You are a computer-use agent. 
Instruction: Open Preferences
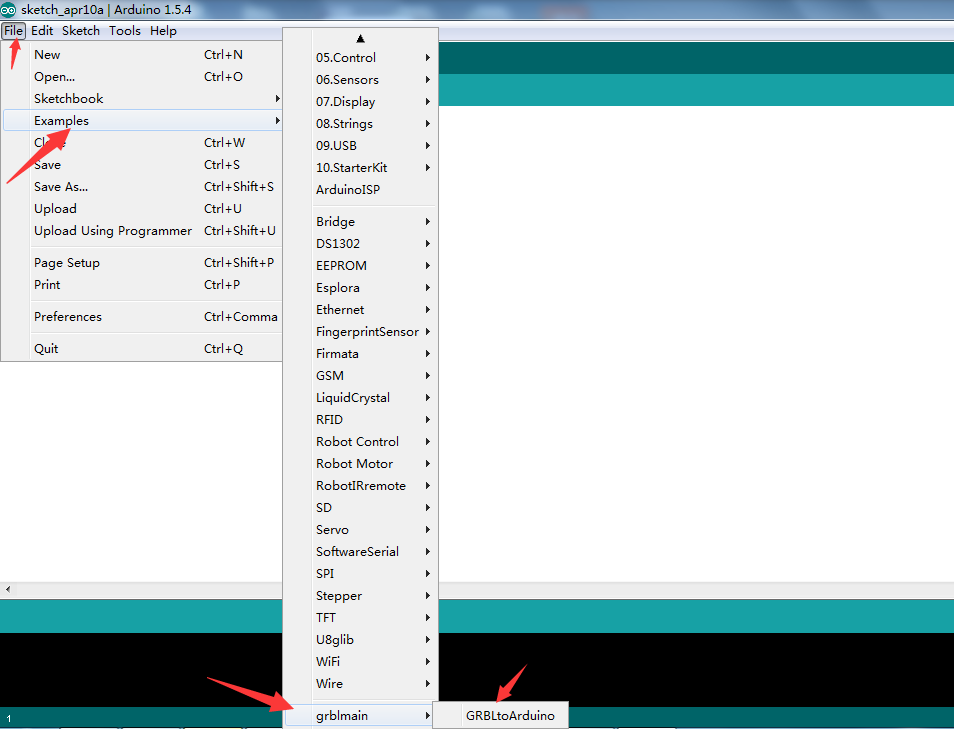[x=142, y=317]
